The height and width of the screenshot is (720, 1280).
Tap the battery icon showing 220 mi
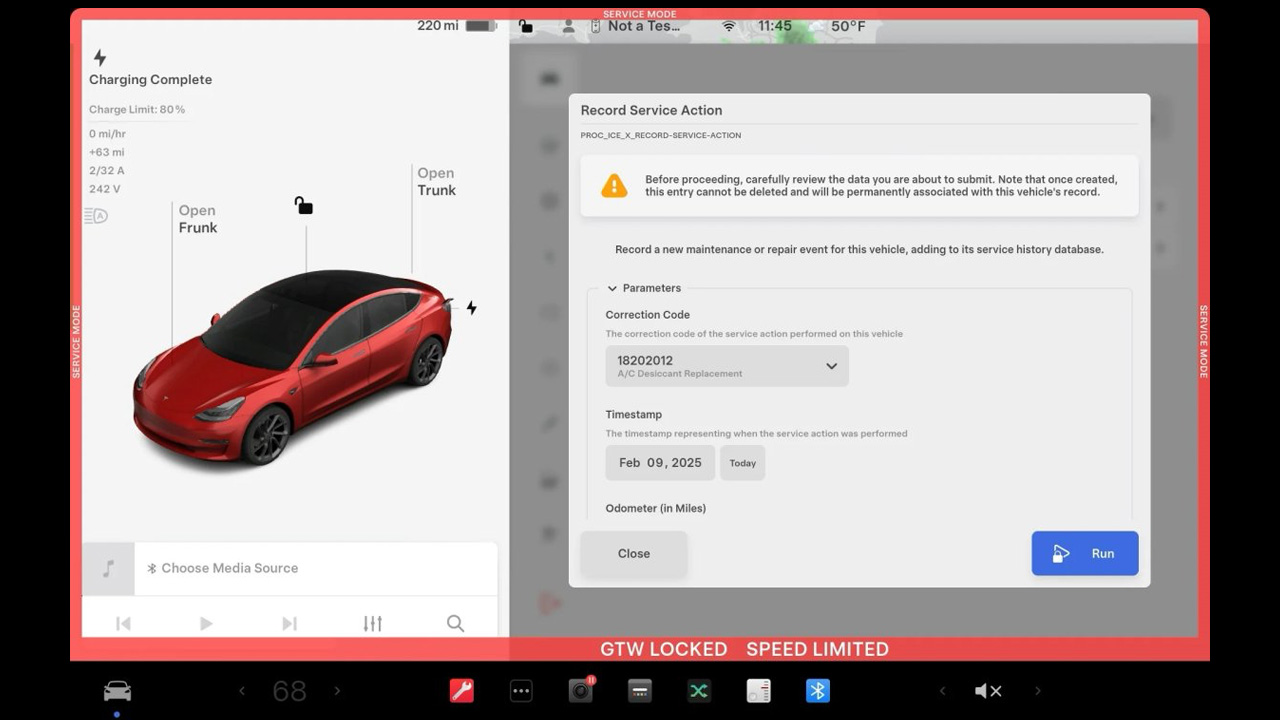[x=481, y=26]
